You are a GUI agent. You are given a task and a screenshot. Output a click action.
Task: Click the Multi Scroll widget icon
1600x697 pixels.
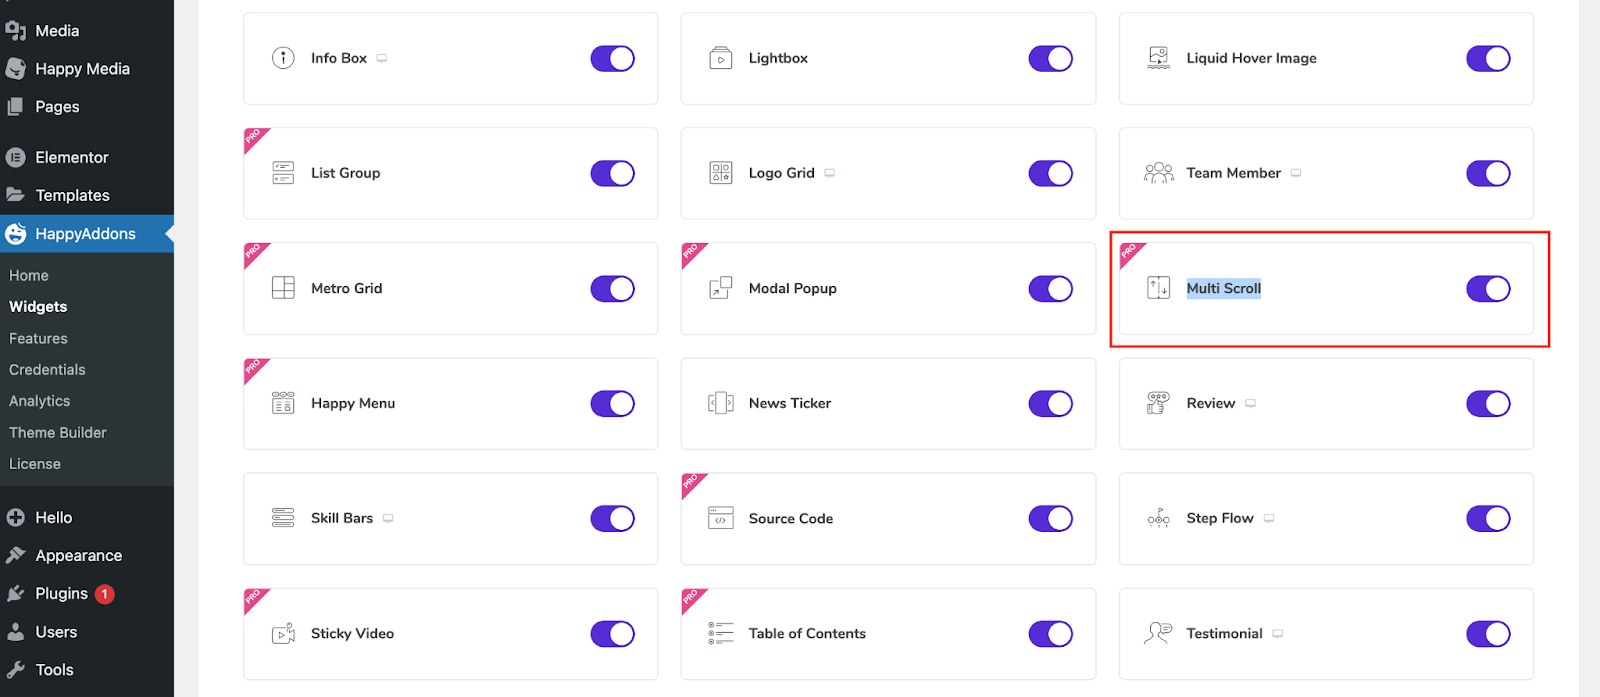click(x=1157, y=288)
